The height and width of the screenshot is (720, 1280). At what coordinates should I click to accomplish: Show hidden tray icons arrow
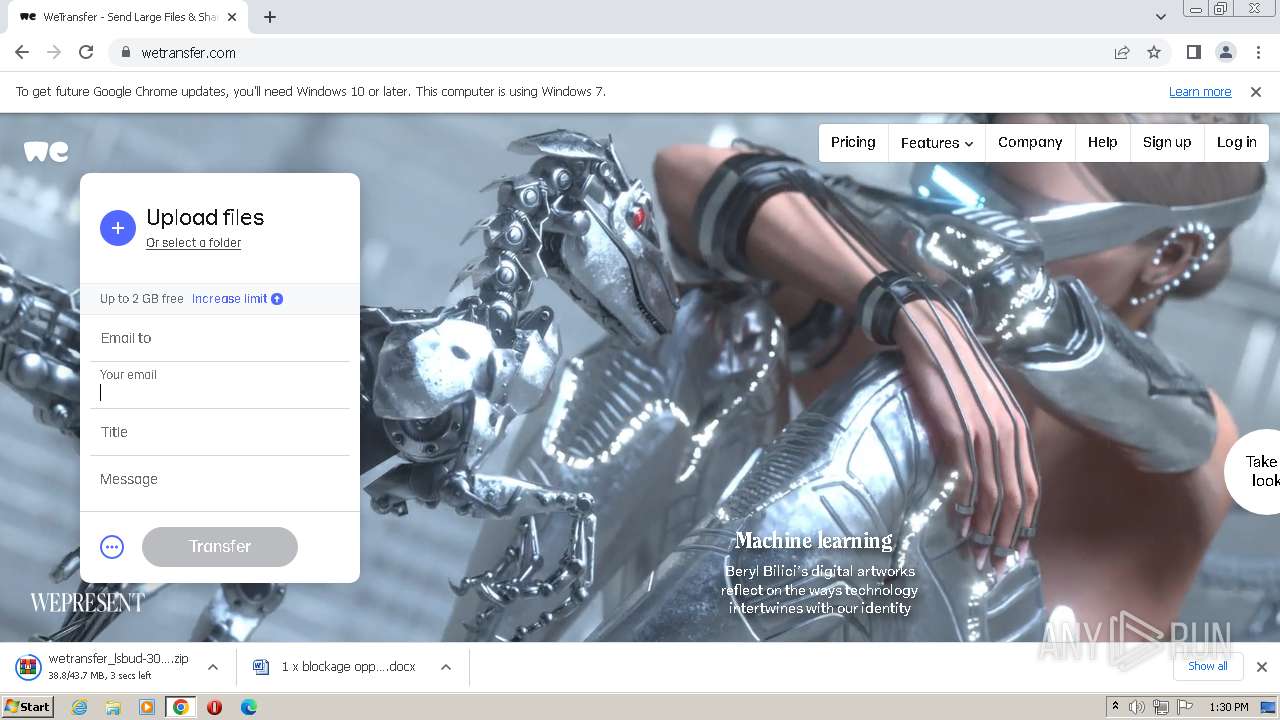click(1115, 707)
